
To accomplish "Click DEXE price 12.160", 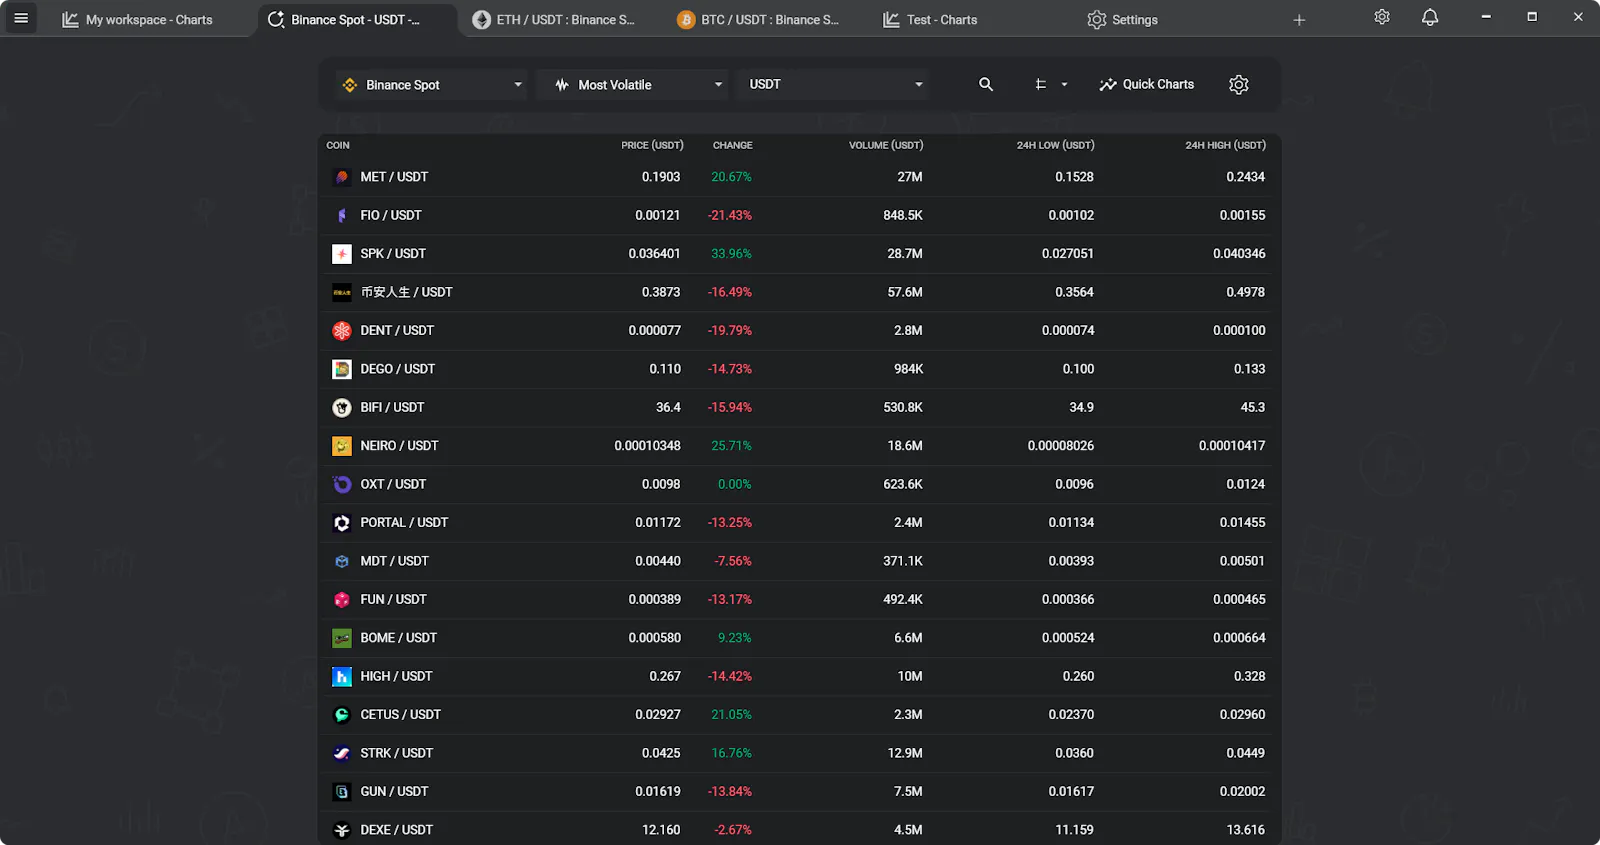I will coord(661,830).
